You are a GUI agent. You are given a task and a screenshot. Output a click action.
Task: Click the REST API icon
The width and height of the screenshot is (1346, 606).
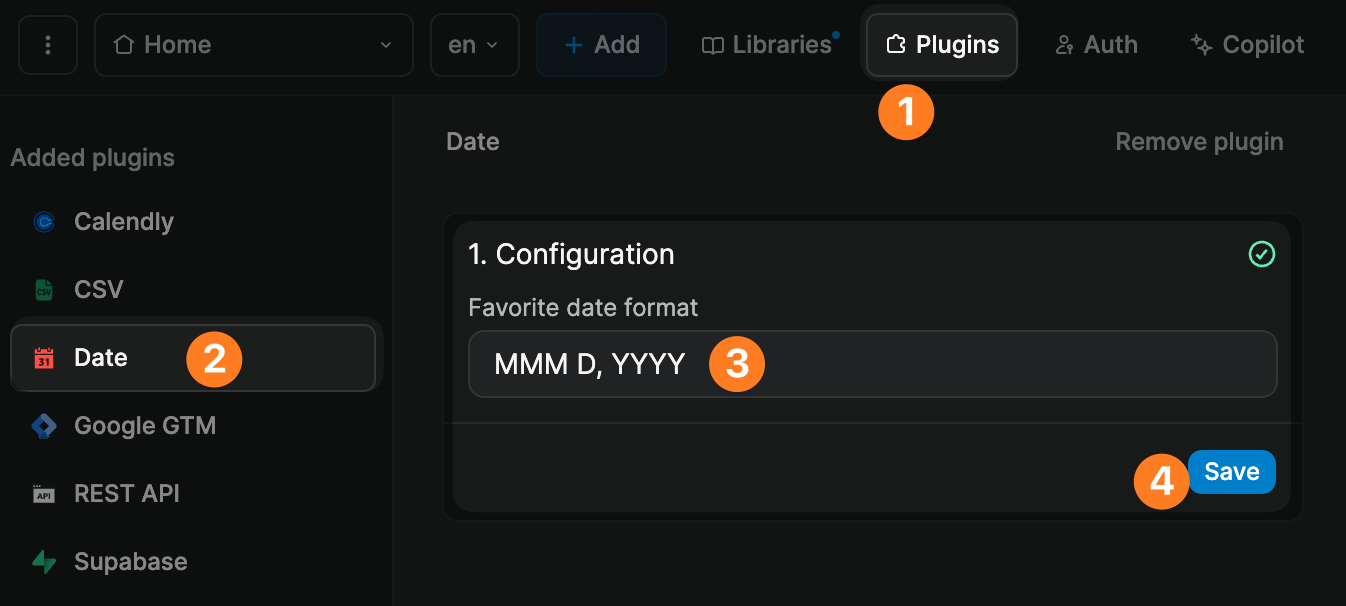(x=44, y=494)
